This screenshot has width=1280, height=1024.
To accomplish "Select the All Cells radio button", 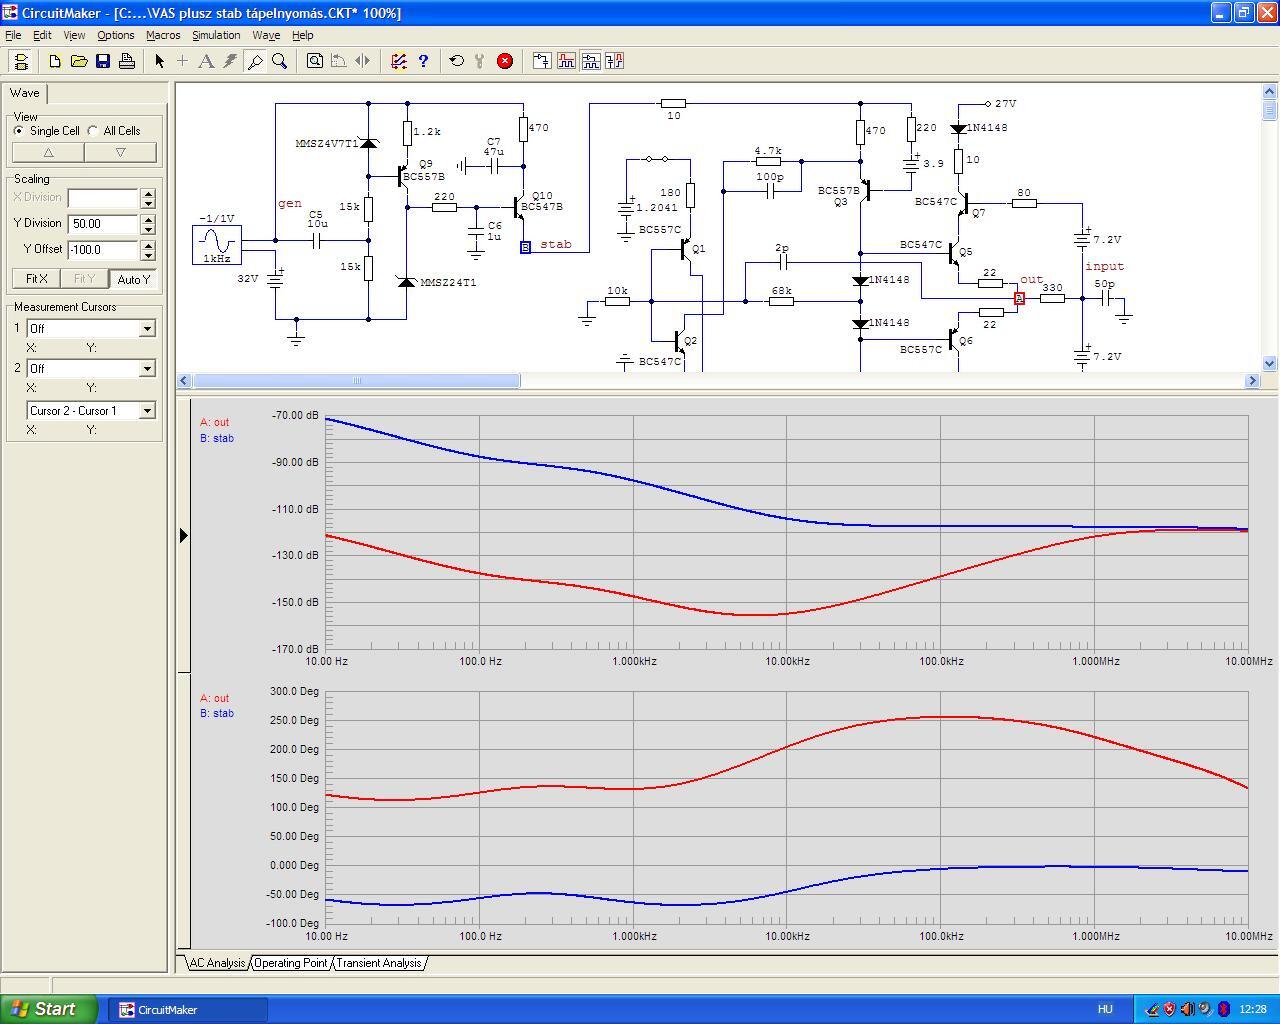I will (x=93, y=131).
